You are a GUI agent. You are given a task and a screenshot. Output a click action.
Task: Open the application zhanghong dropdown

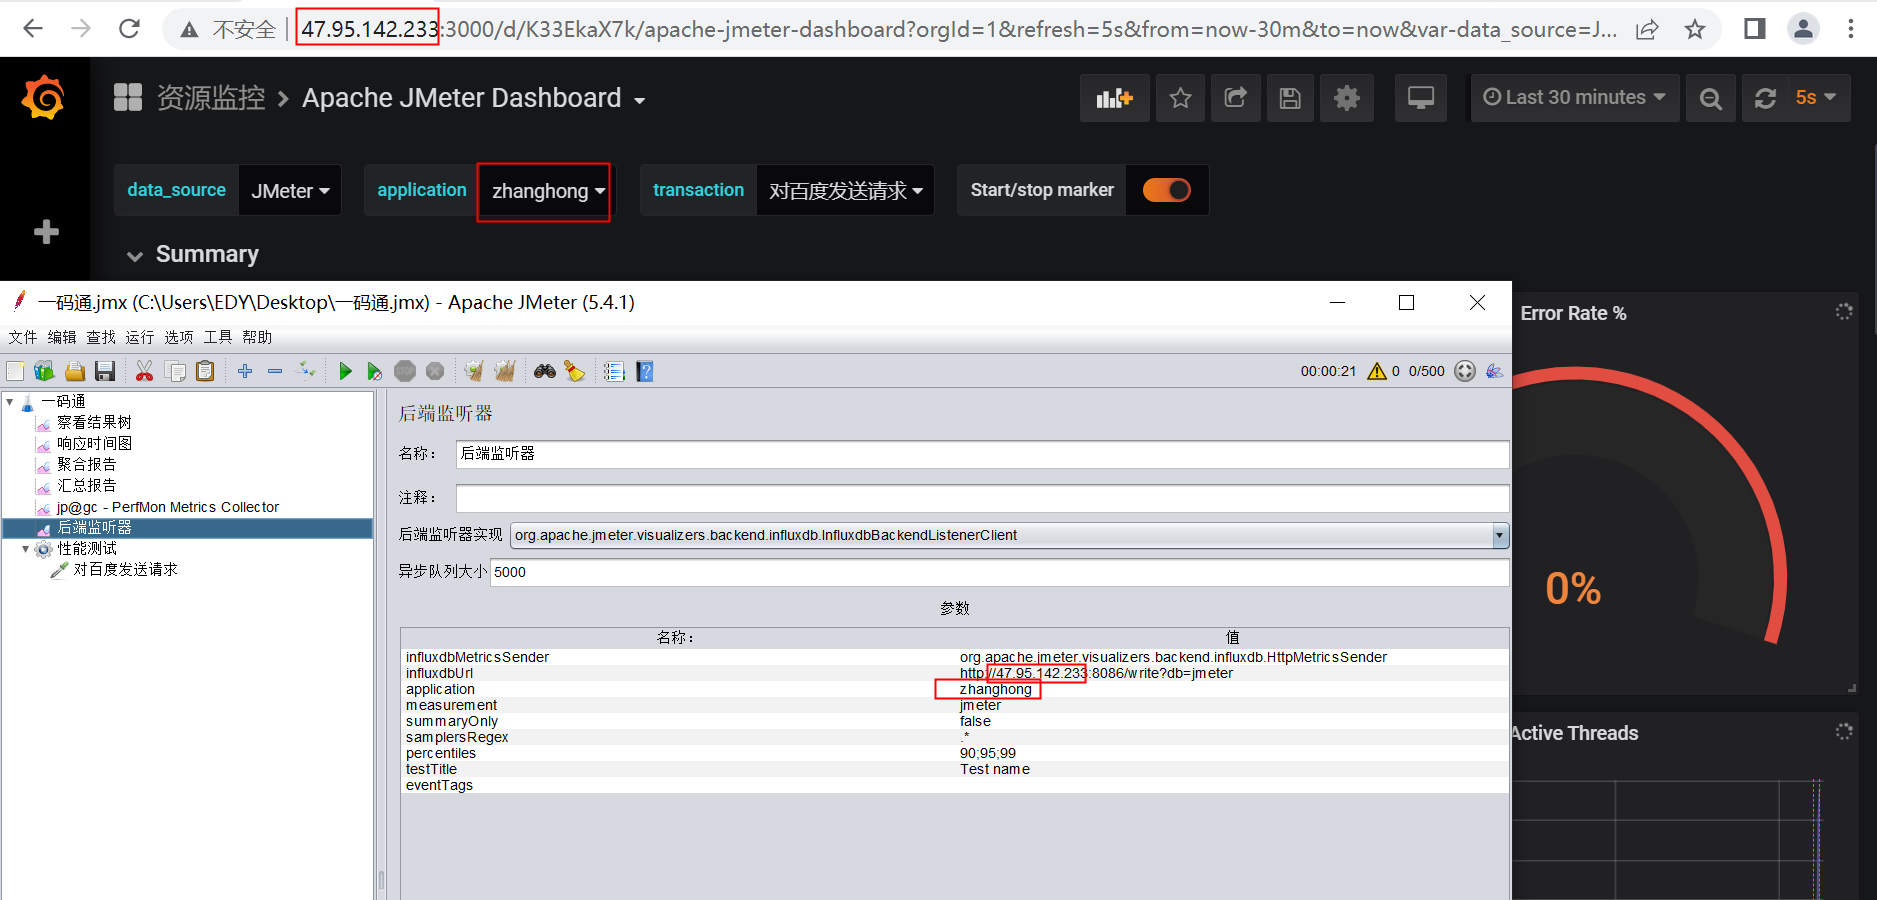pyautogui.click(x=548, y=190)
